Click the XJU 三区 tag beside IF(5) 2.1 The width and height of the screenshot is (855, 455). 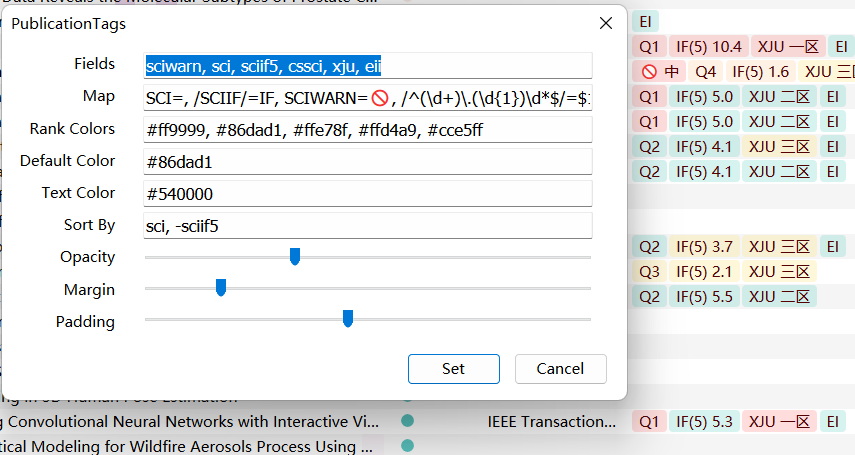(779, 272)
